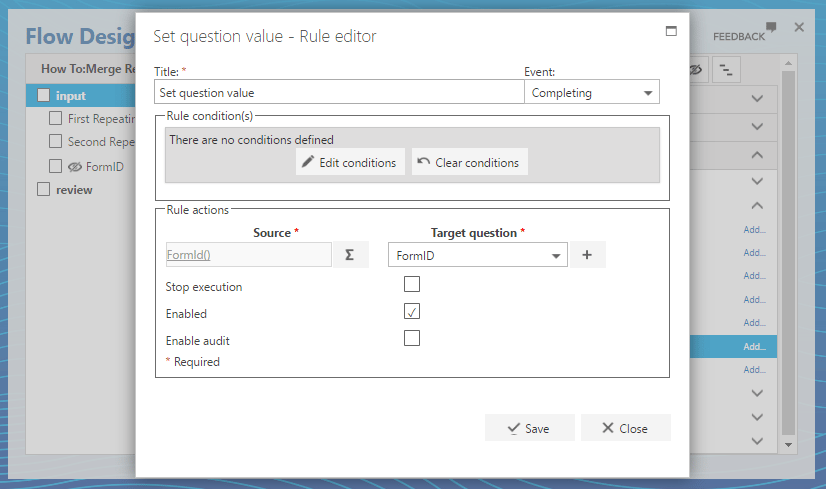Viewport: 826px width, 489px height.
Task: Expand the bottommost chevron in Flow Designer right panel
Action: [x=757, y=441]
